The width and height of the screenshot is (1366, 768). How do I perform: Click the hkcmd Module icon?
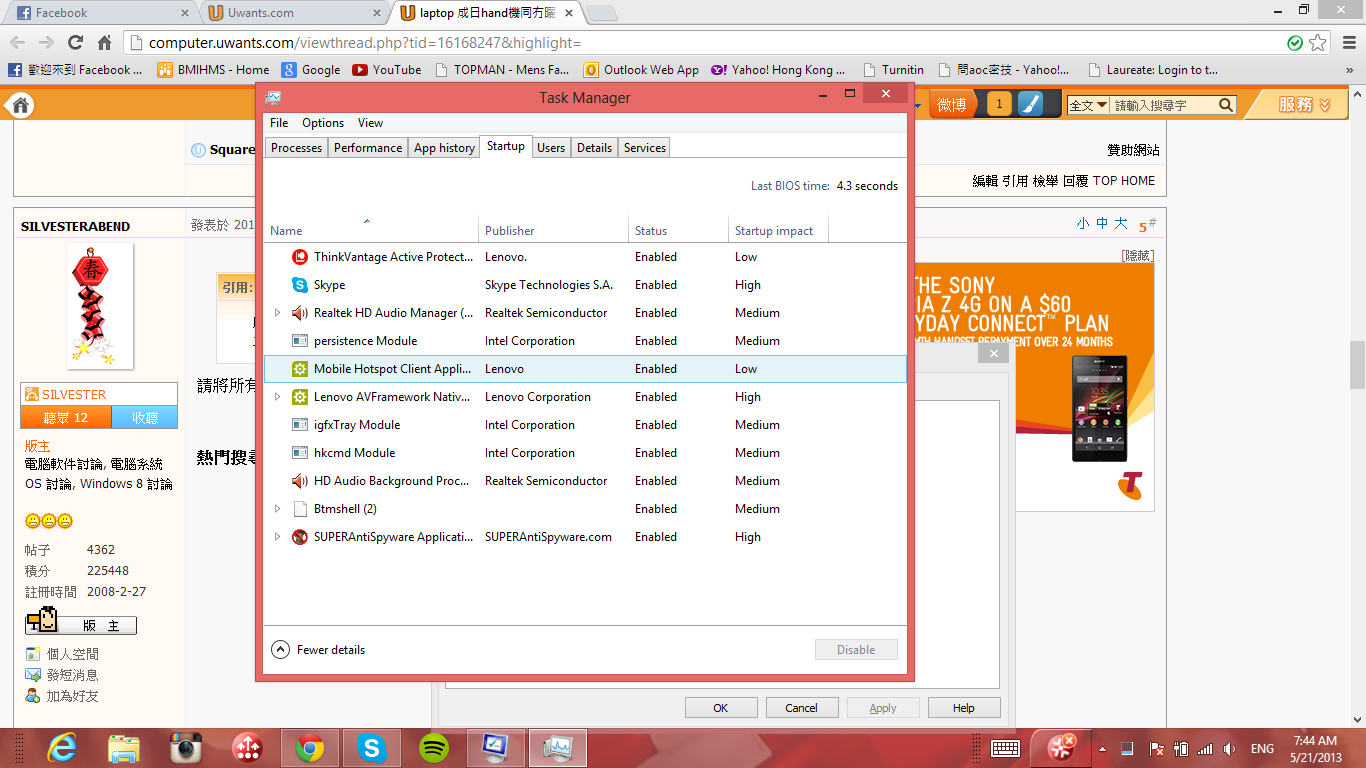coord(299,453)
